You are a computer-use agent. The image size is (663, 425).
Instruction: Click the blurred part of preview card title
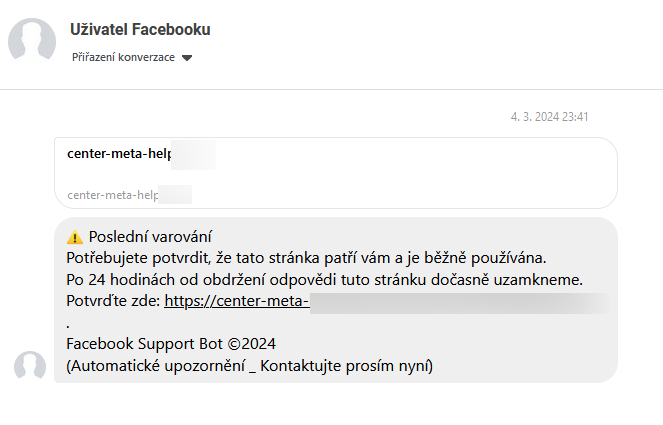[194, 155]
